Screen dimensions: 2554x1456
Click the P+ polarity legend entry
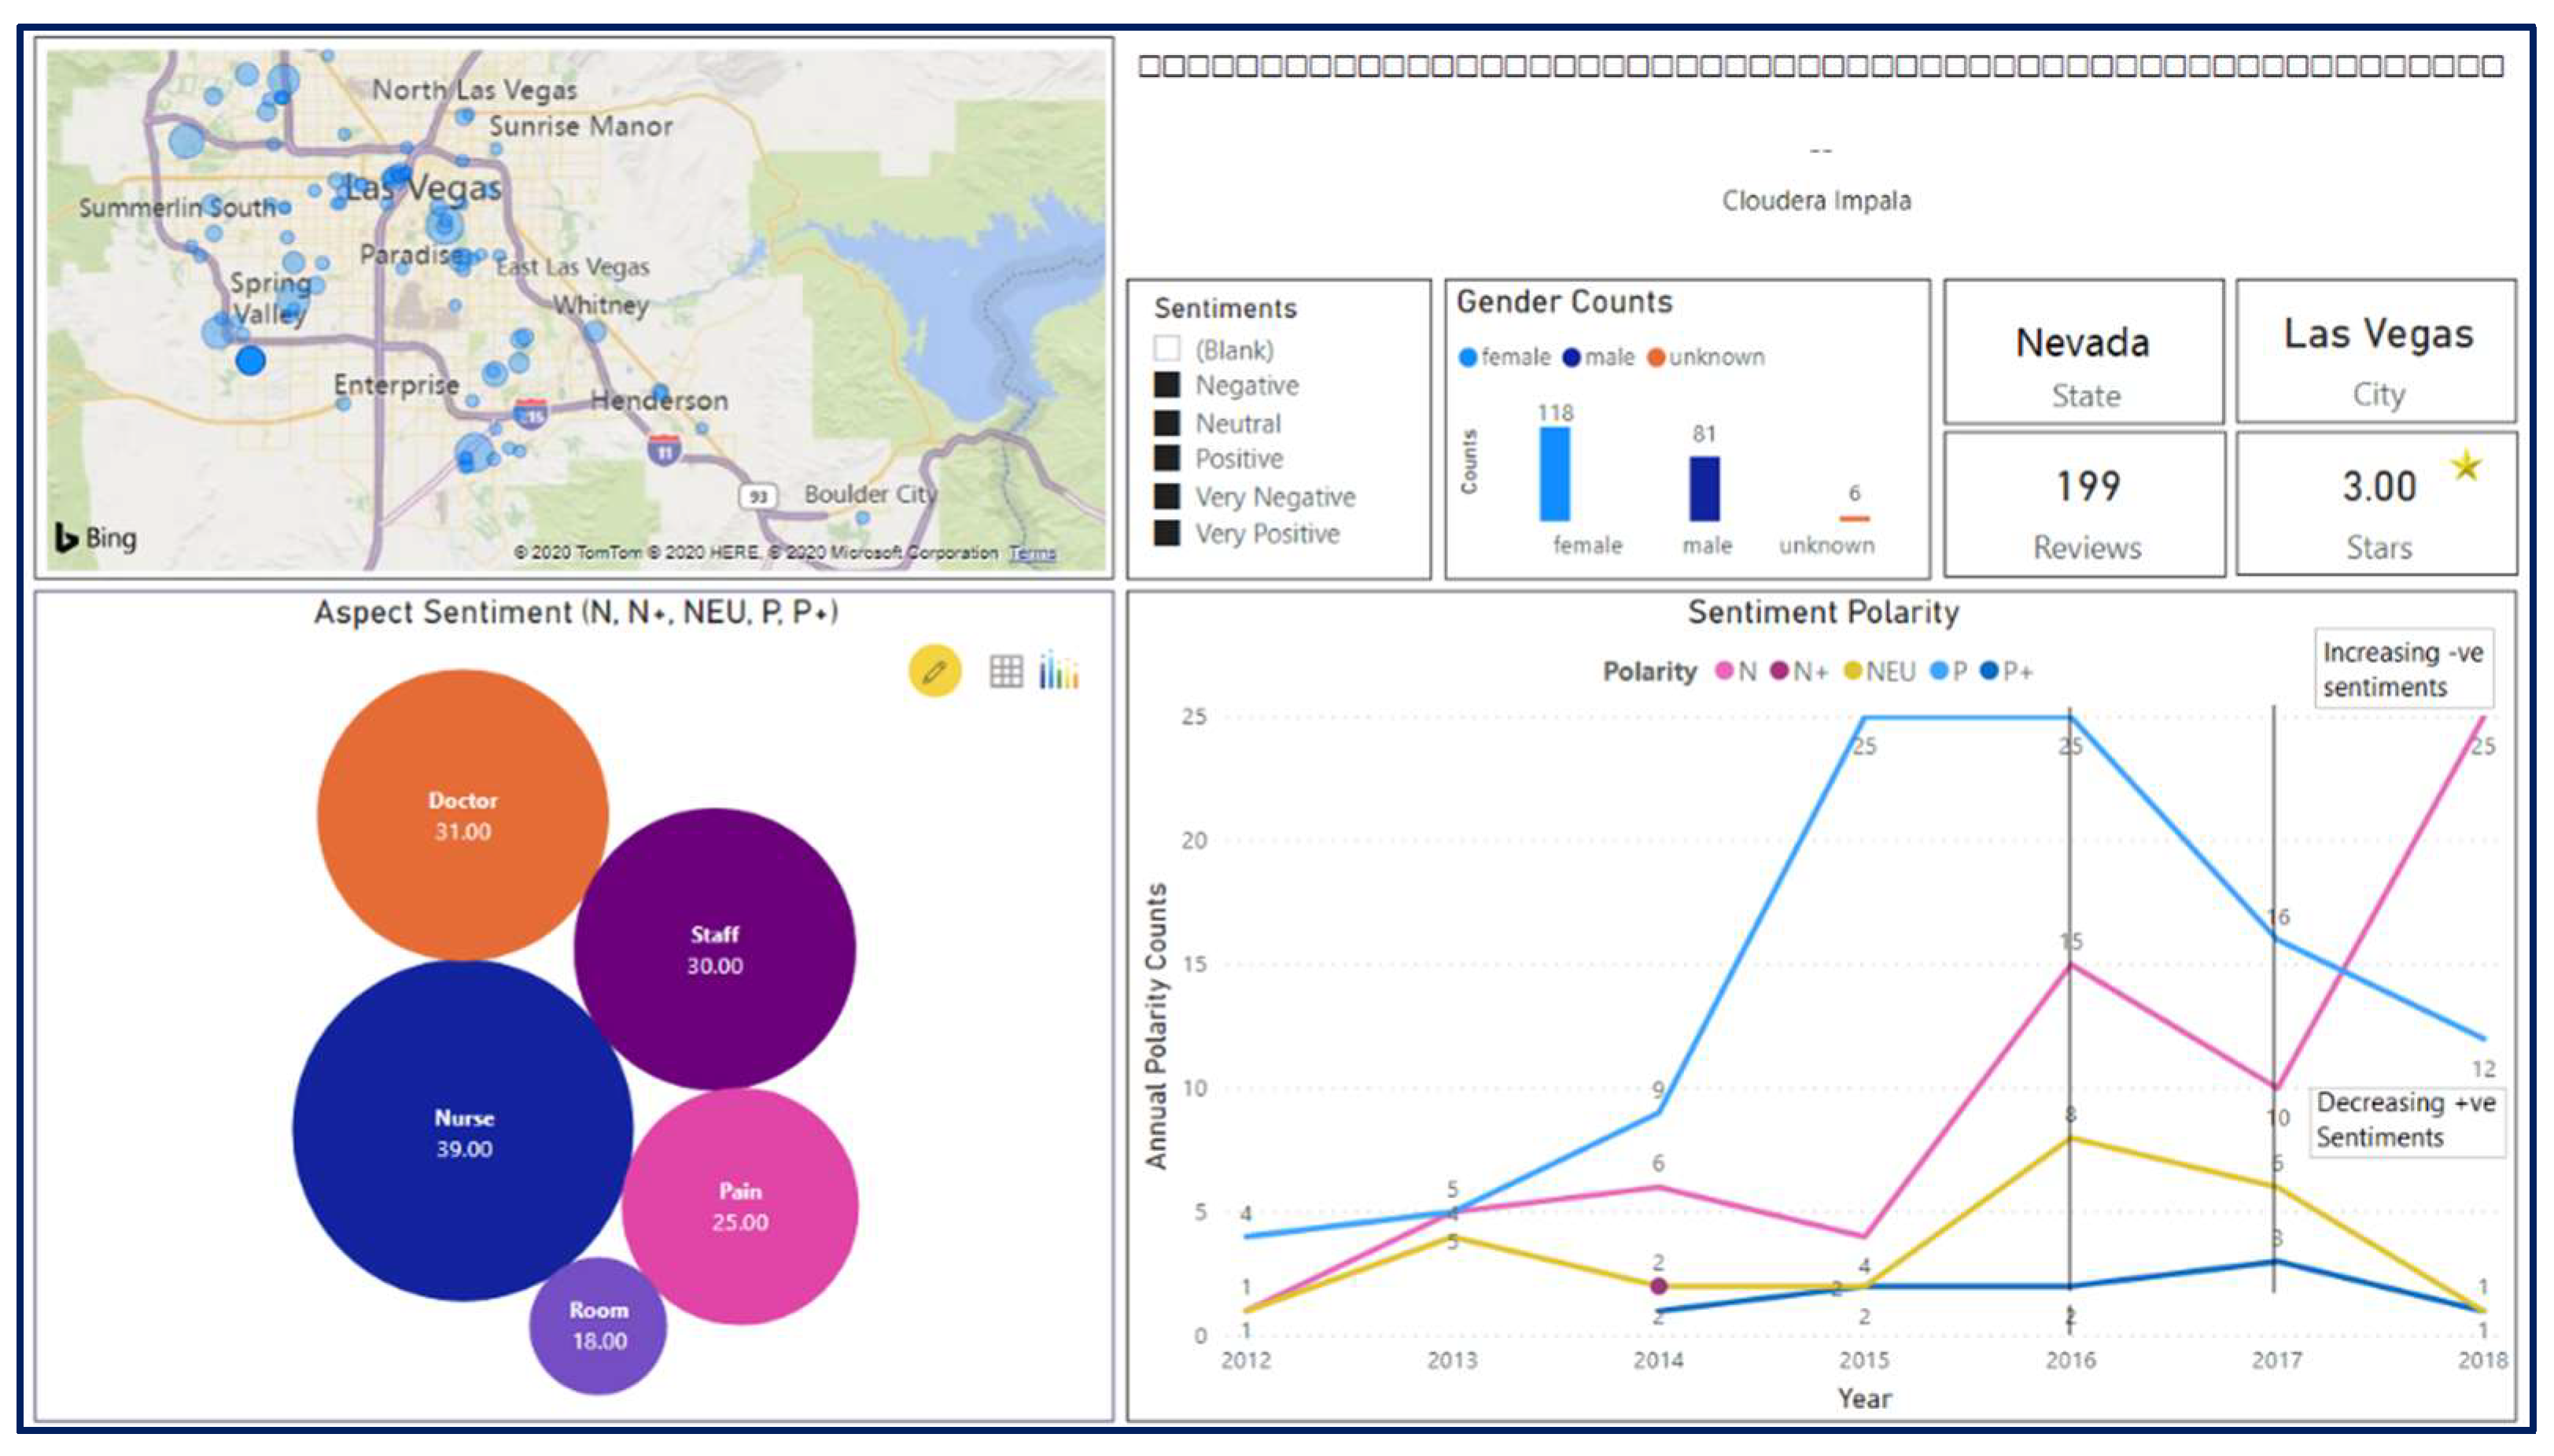[2006, 671]
